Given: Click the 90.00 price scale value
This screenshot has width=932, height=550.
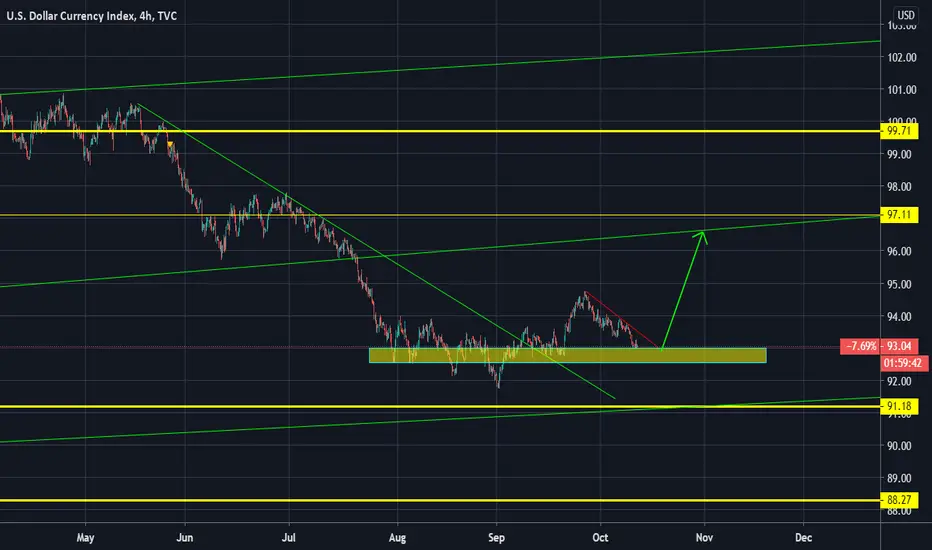Looking at the screenshot, I should click(x=899, y=446).
